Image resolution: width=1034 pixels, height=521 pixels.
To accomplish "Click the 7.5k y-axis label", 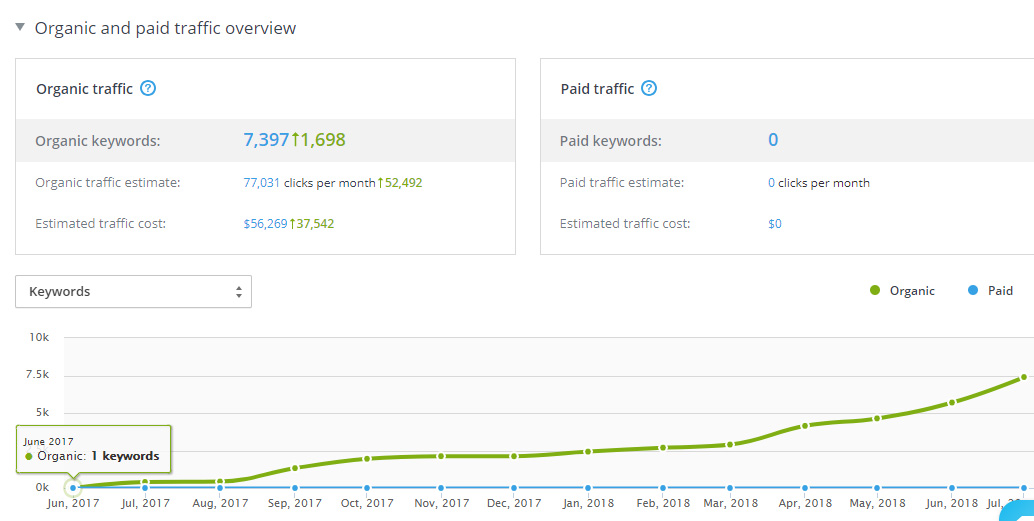I will tap(38, 375).
